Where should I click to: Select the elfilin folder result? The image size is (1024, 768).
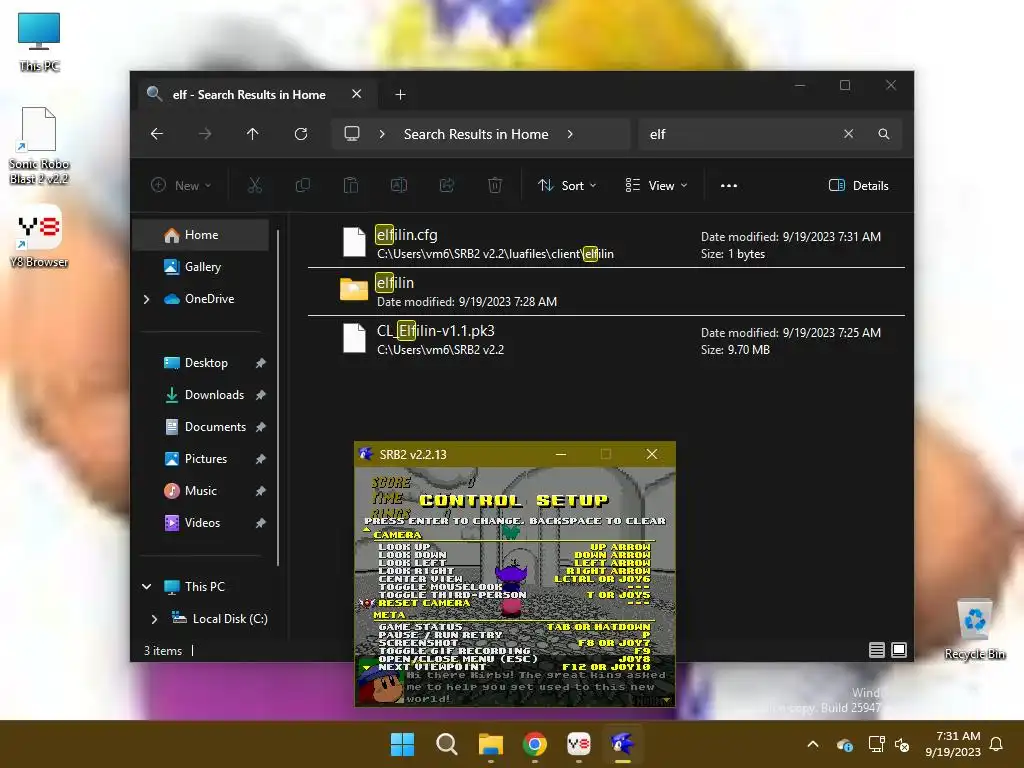tap(606, 292)
